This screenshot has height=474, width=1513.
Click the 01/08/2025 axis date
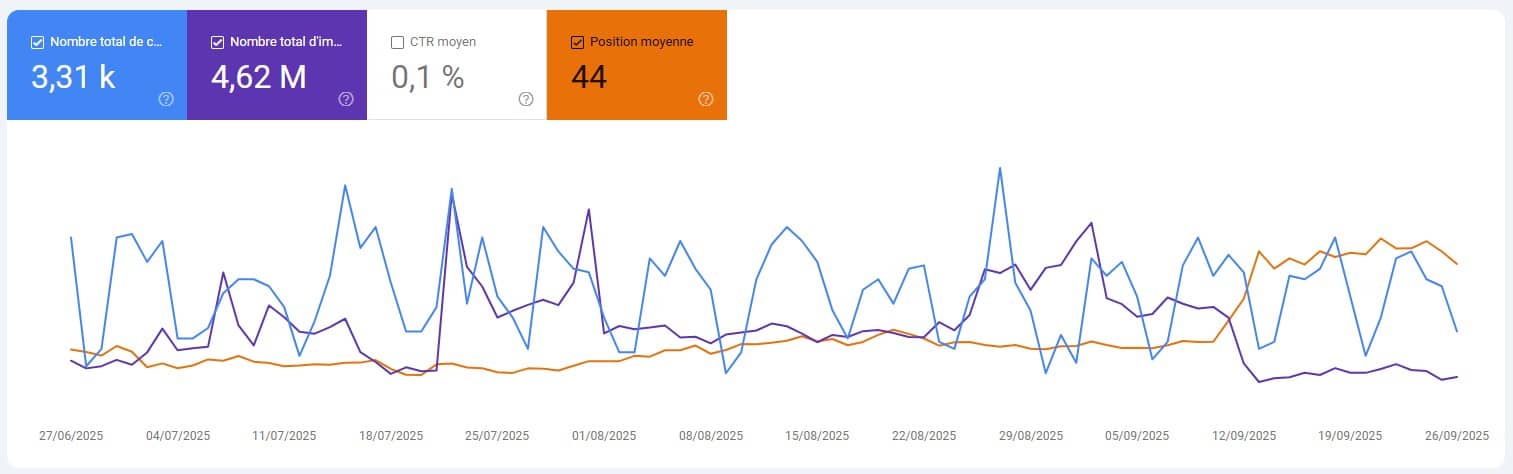[x=603, y=436]
